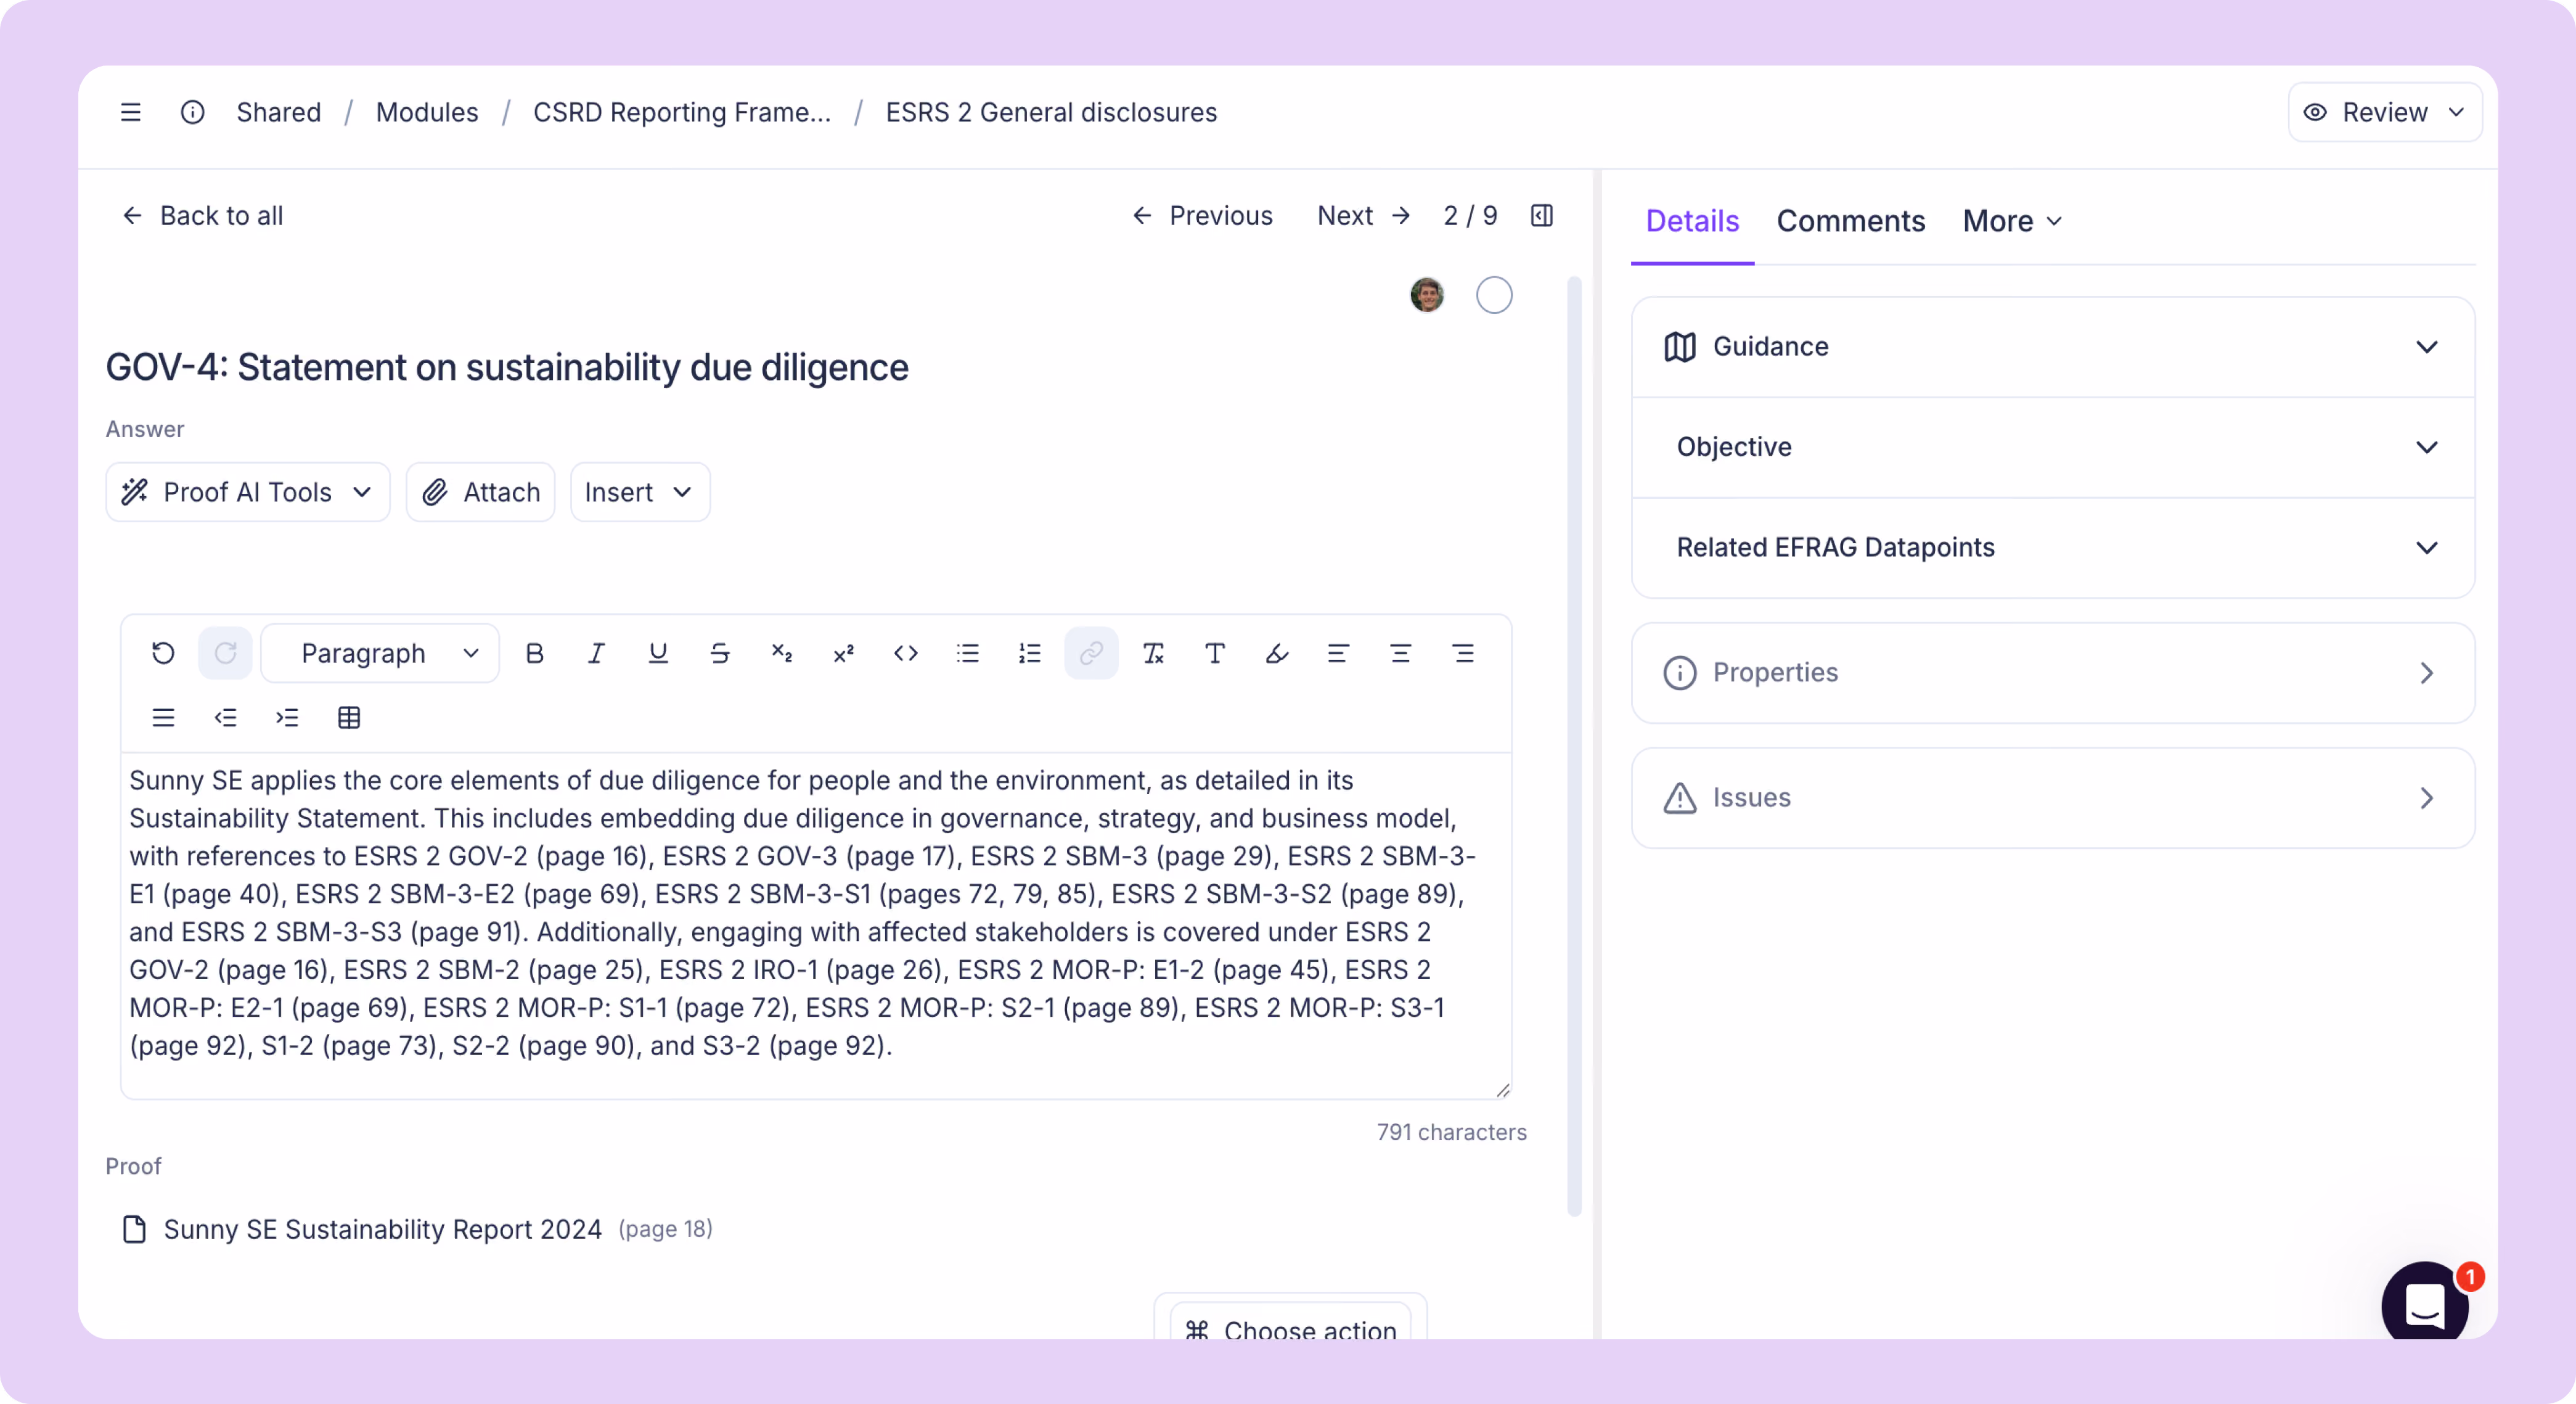
Task: Click the undo icon in editor toolbar
Action: pyautogui.click(x=163, y=653)
